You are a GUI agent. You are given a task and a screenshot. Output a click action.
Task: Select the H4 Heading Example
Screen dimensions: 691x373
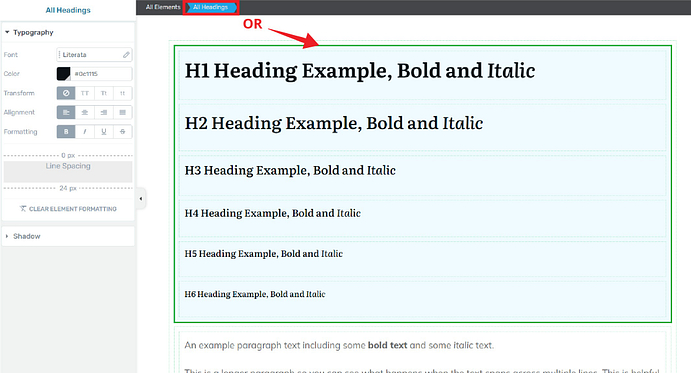[x=423, y=218]
